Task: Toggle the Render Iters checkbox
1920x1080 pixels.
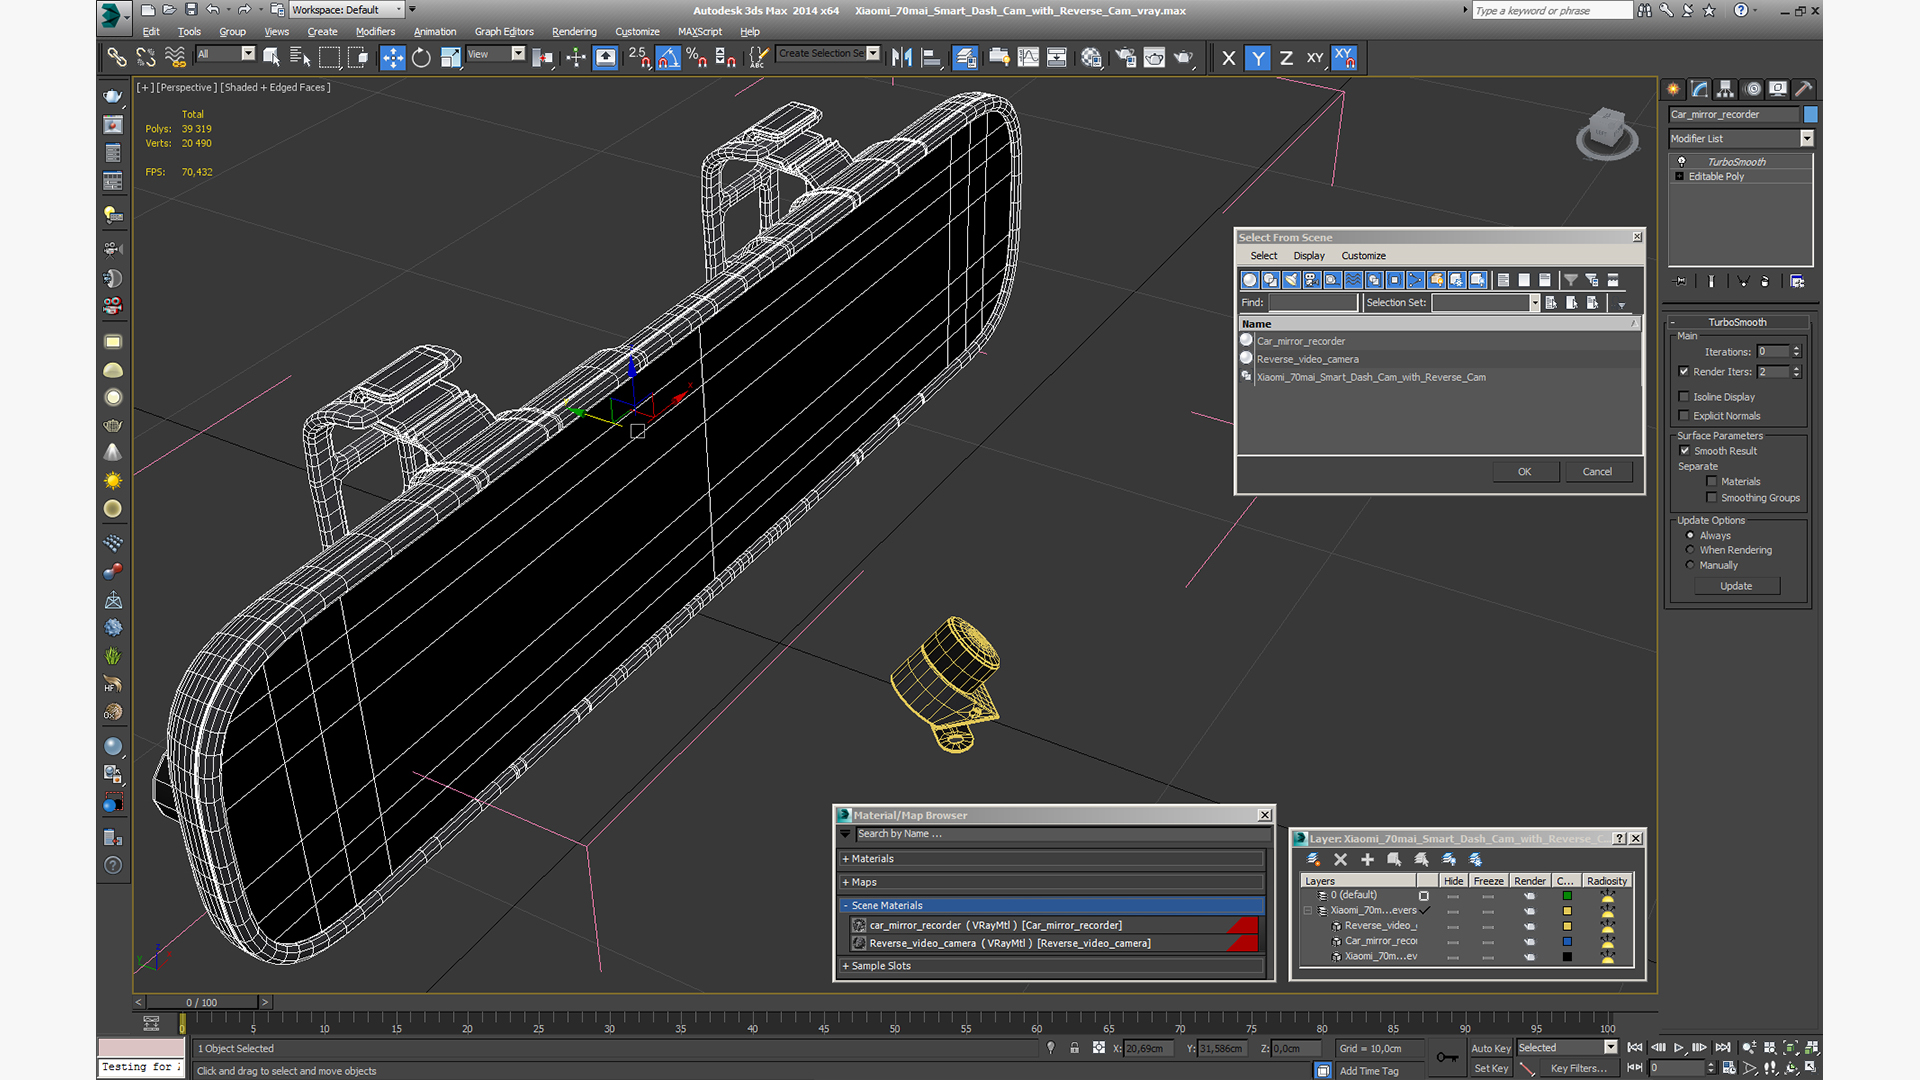Action: point(1684,371)
